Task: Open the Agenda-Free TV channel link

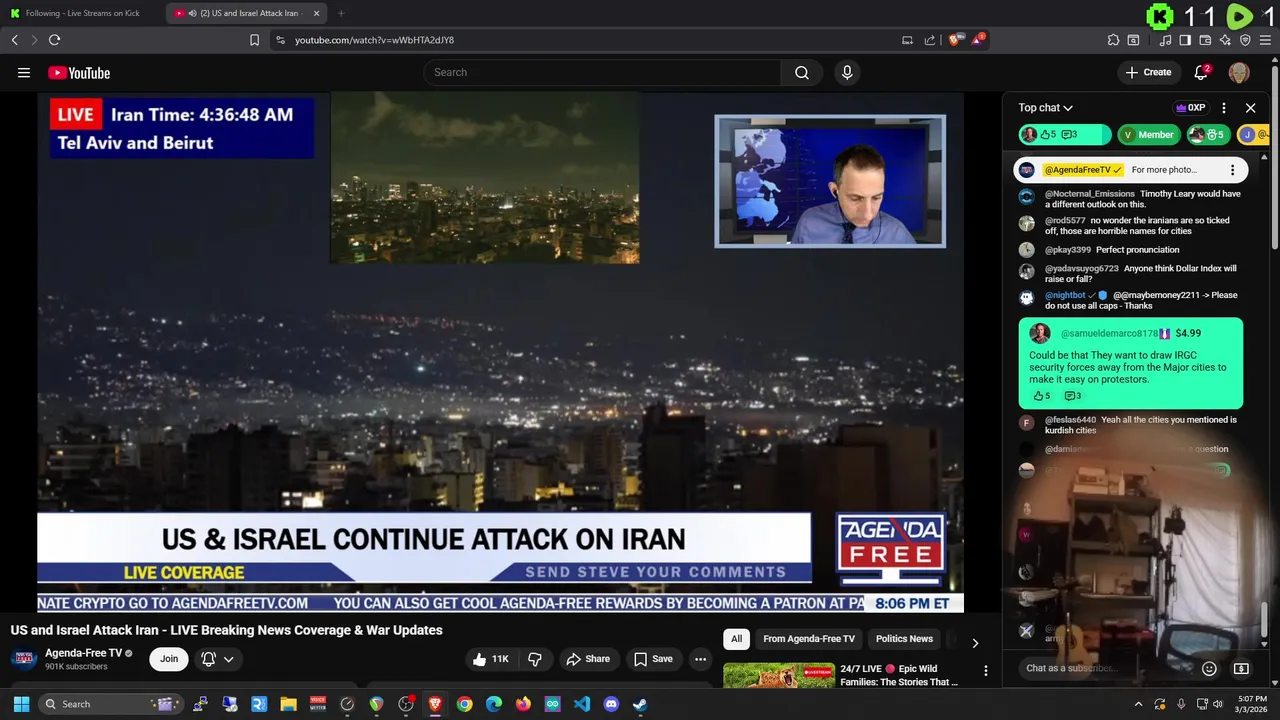Action: pos(83,653)
